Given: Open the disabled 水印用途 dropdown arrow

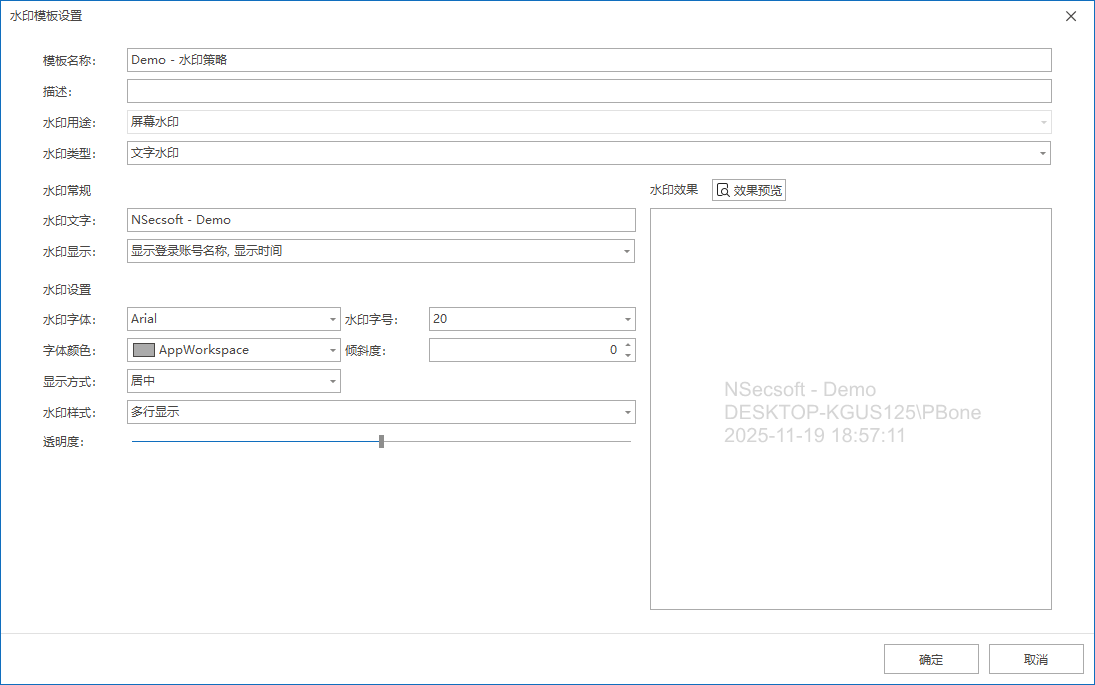Looking at the screenshot, I should click(x=1043, y=123).
